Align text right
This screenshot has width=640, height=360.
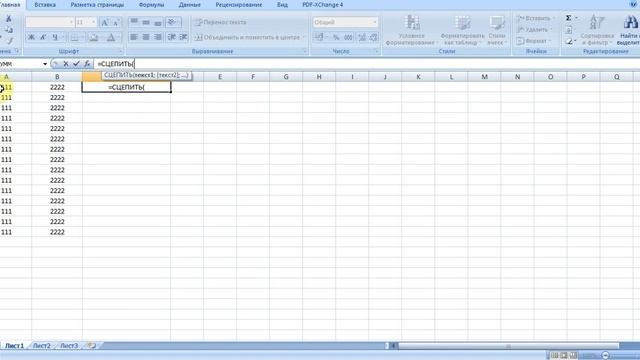[x=158, y=37]
